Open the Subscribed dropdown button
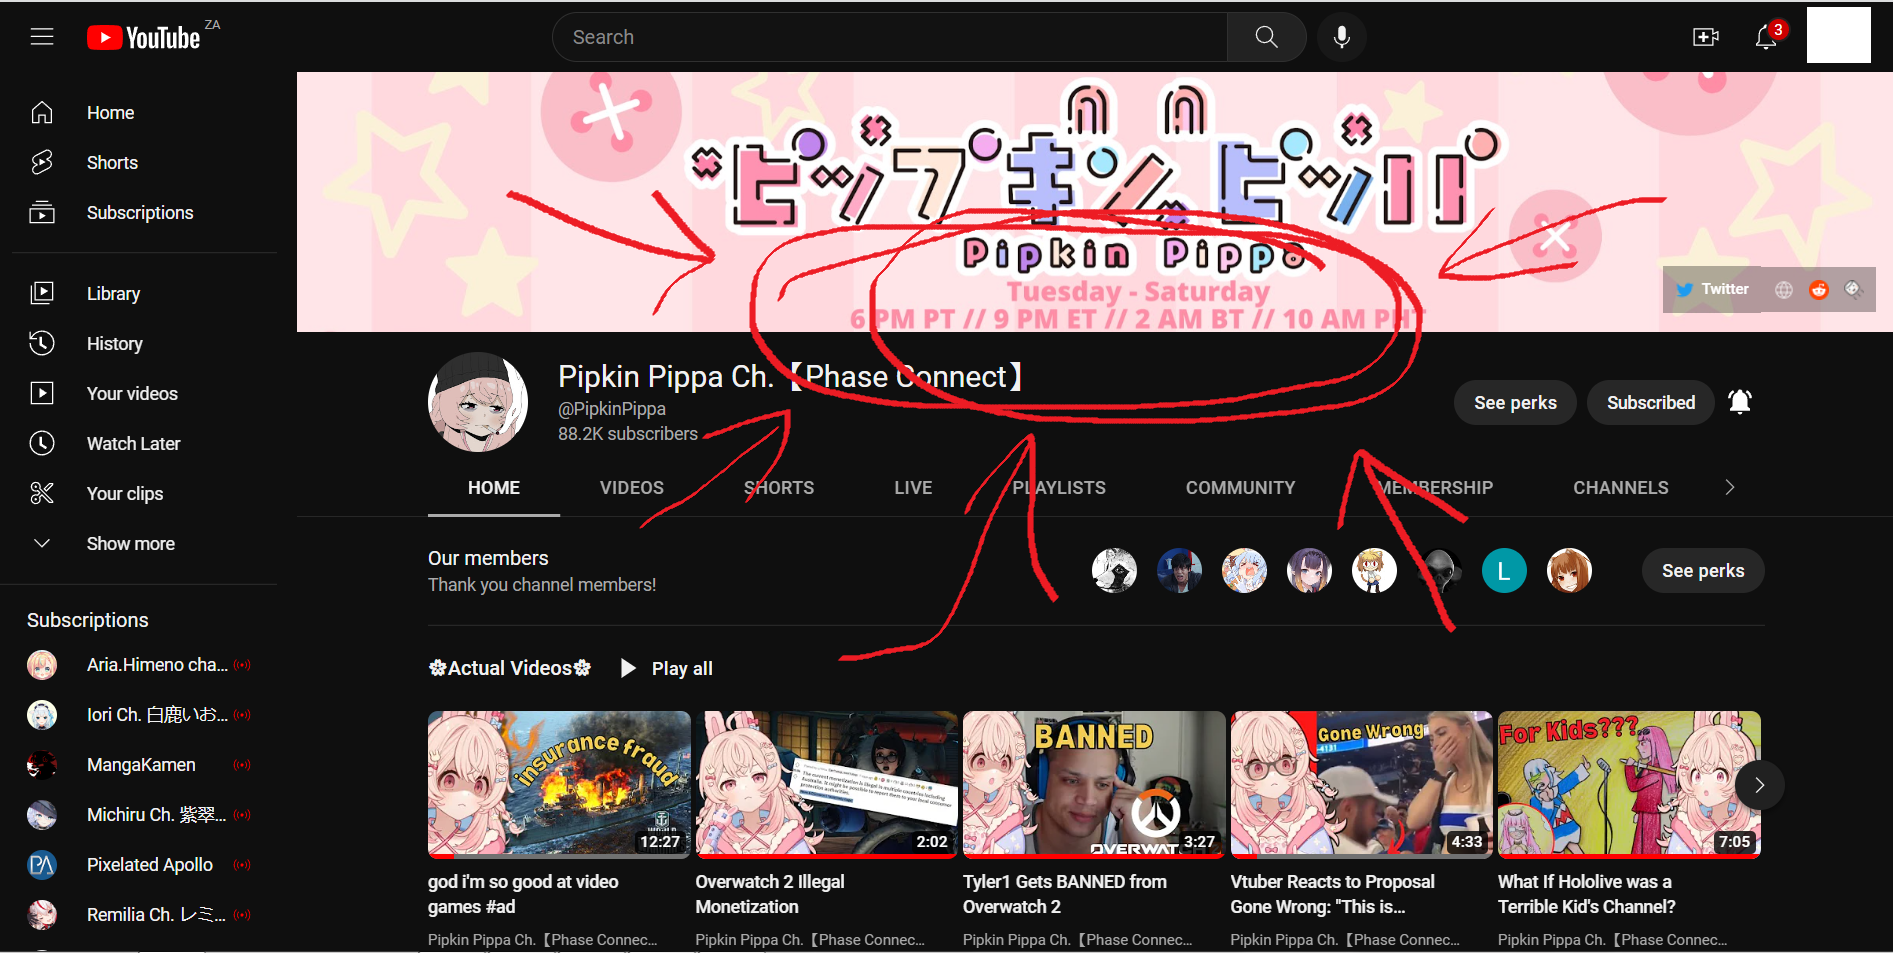 pos(1651,403)
